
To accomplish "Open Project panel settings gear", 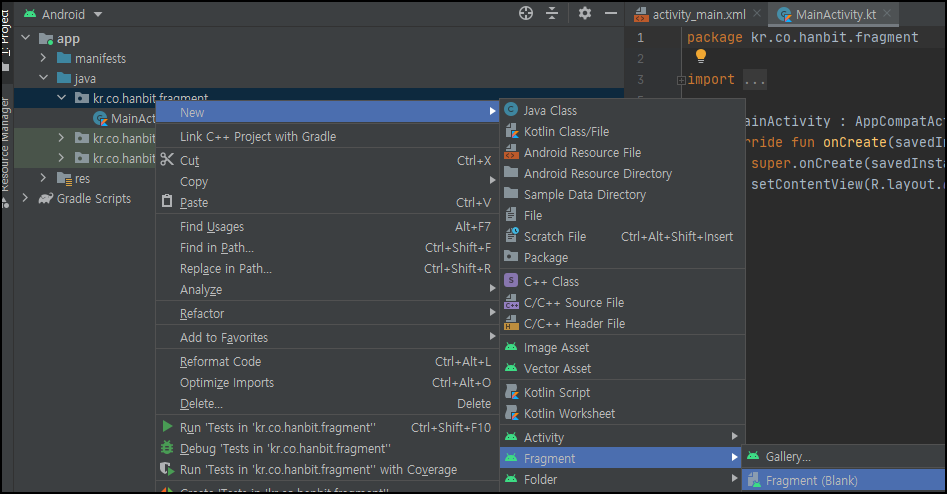I will point(585,13).
